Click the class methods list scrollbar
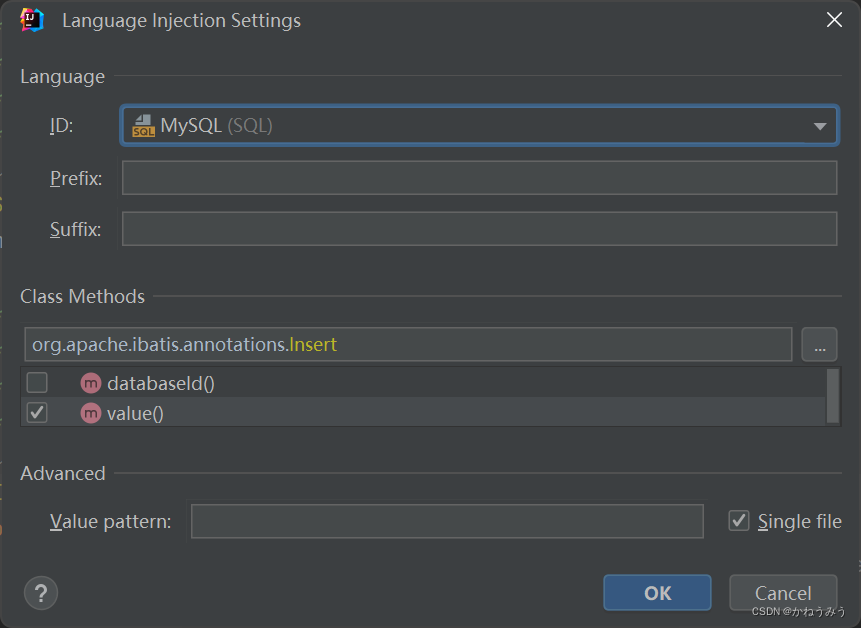The width and height of the screenshot is (861, 628). (833, 396)
